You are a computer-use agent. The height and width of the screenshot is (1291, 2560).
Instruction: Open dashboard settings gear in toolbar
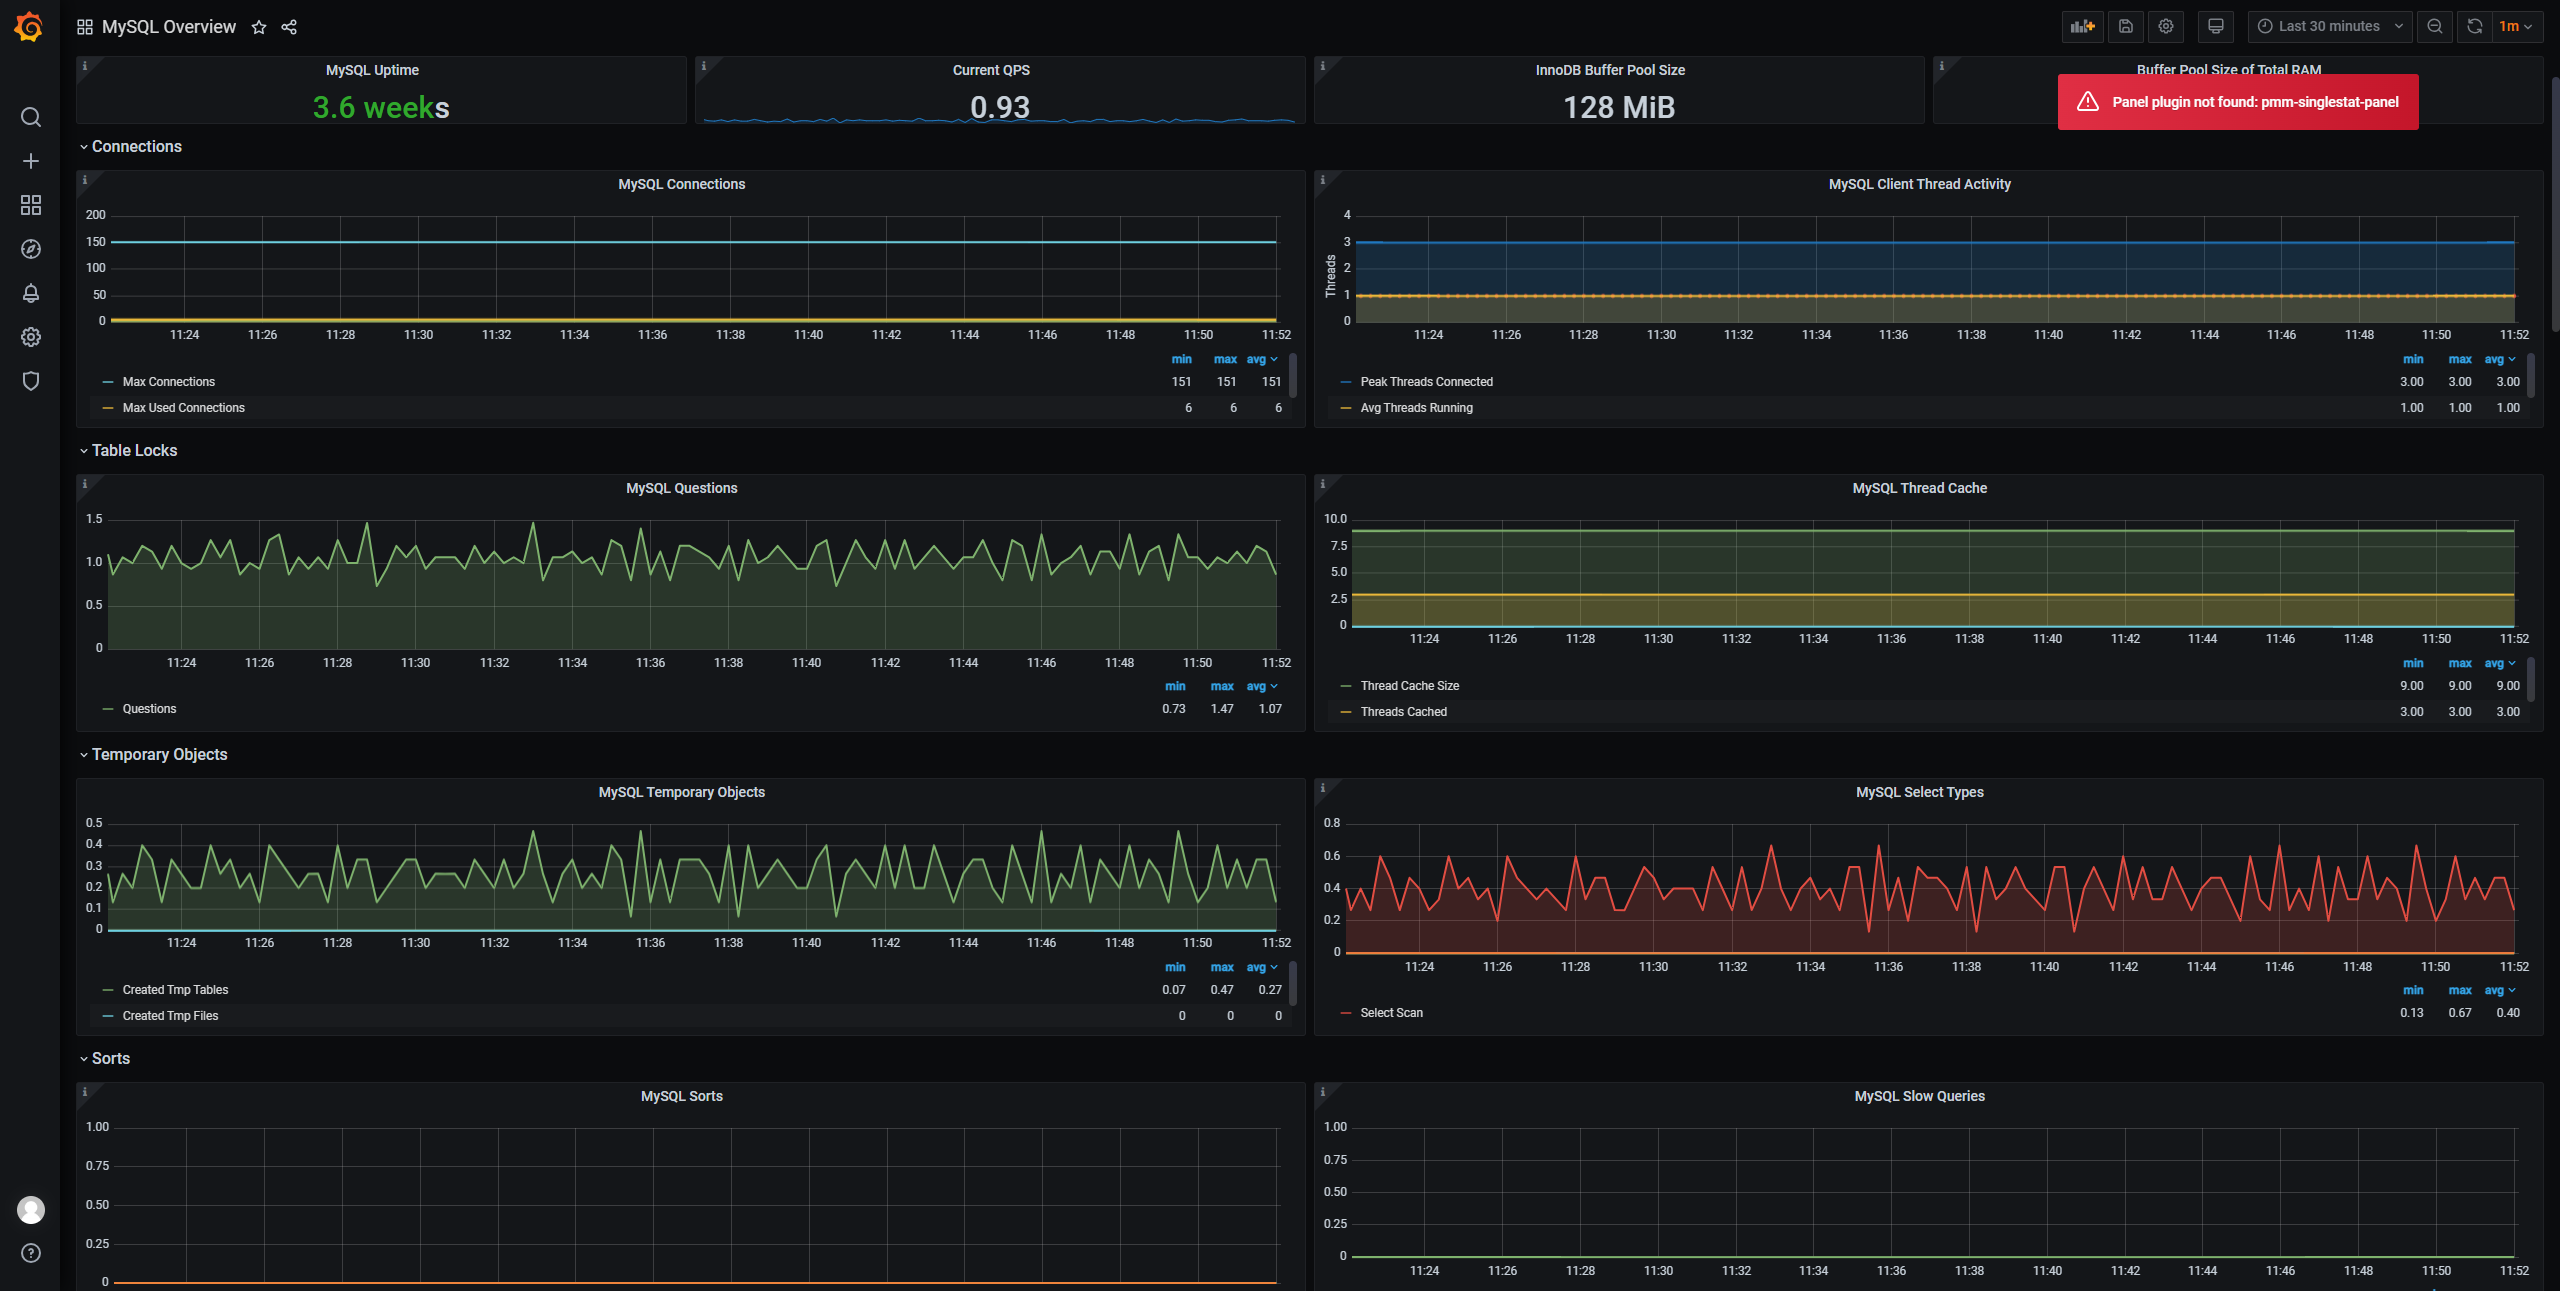point(2166,27)
